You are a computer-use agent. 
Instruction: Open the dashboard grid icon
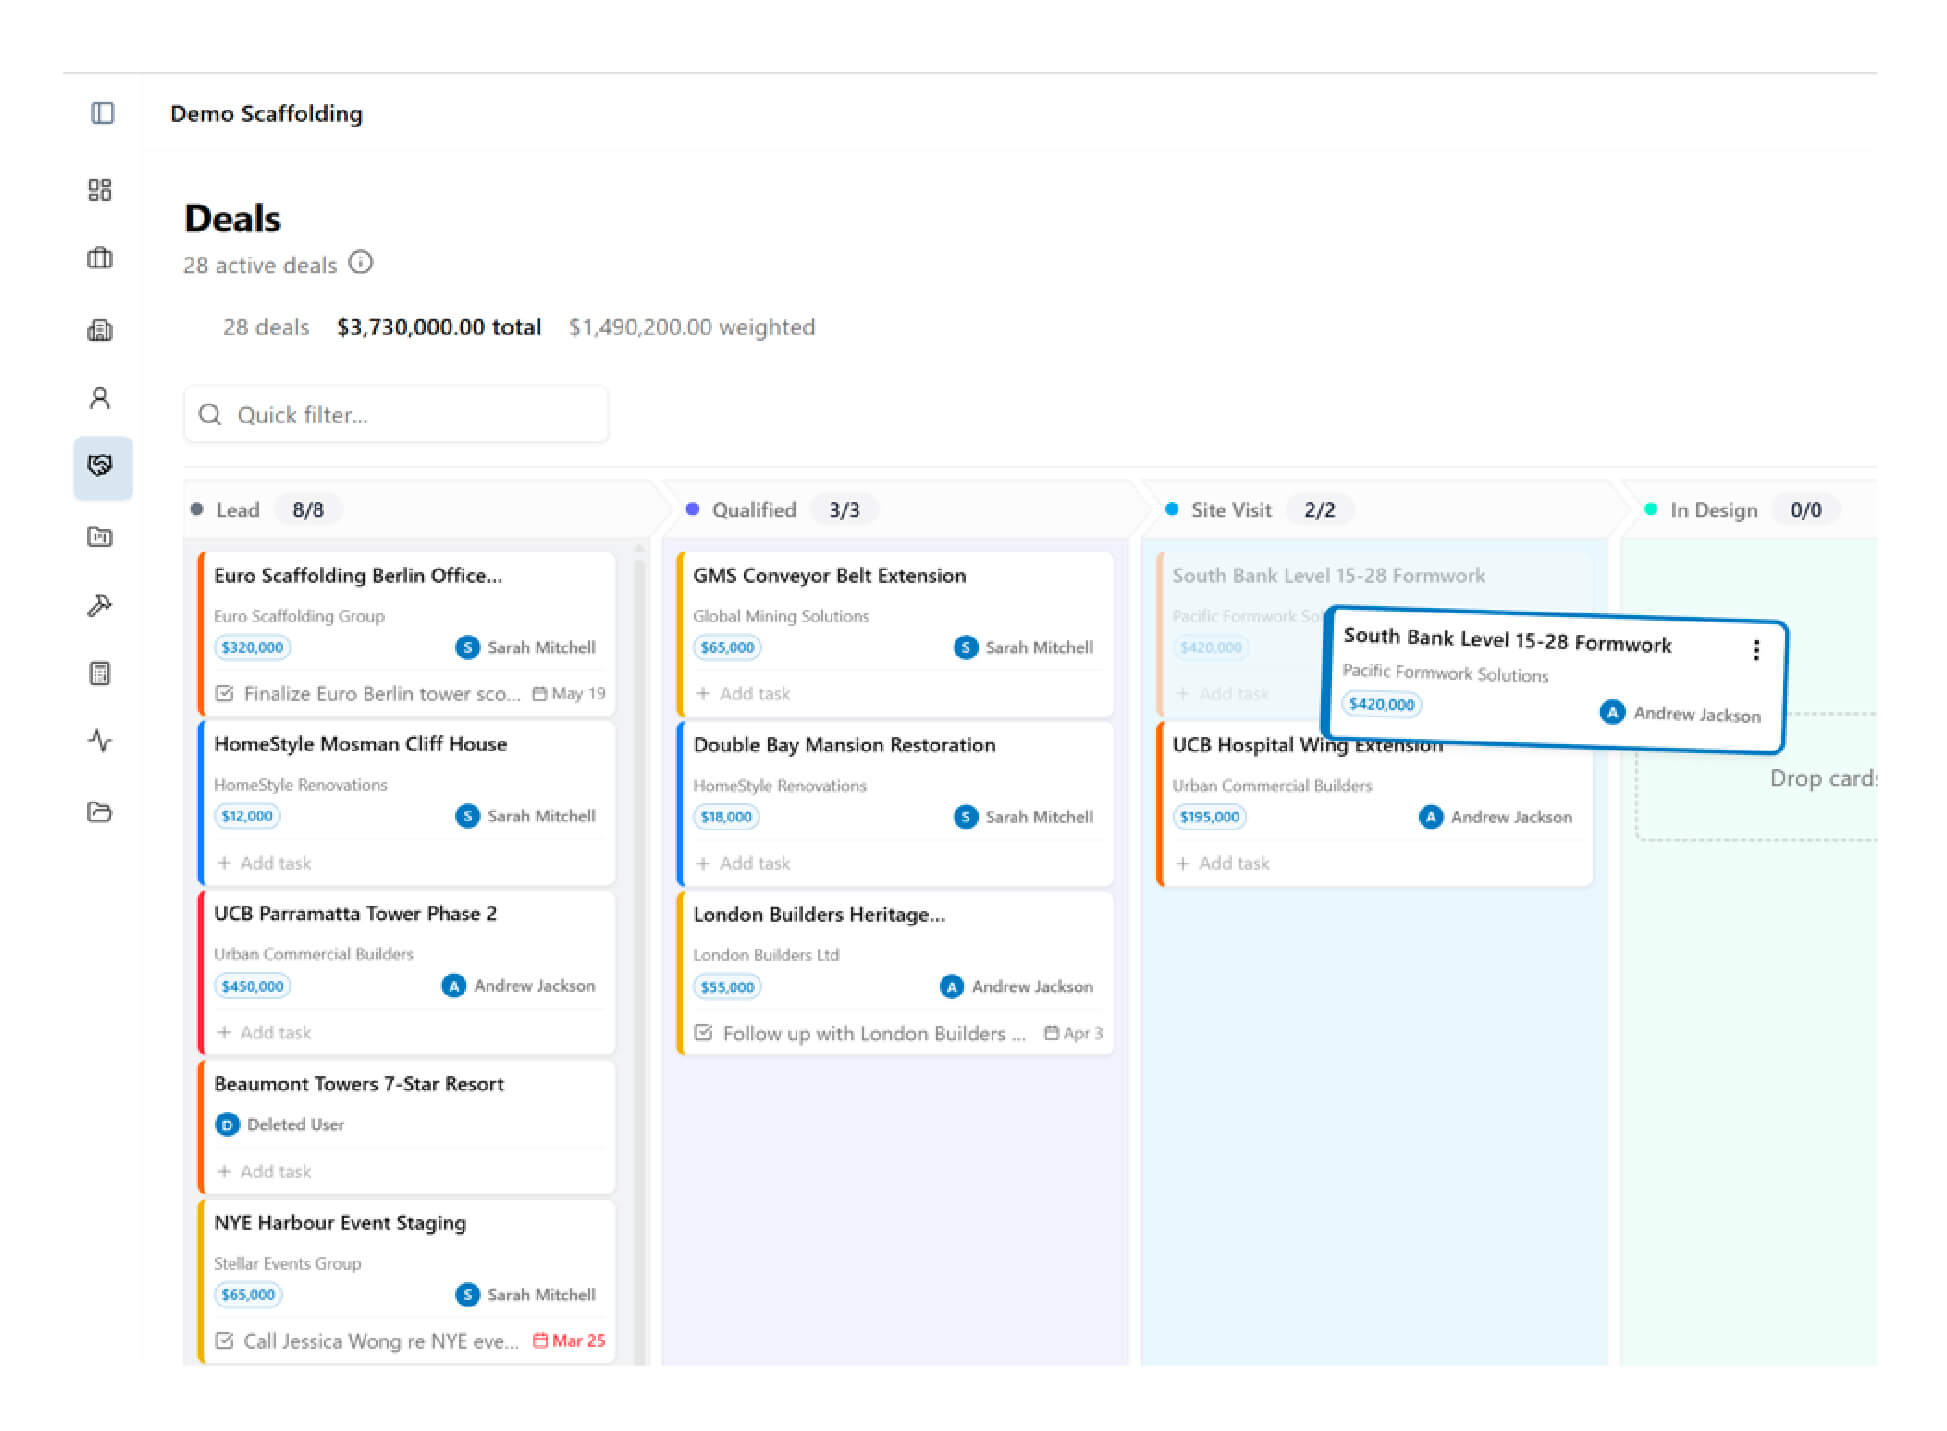[x=100, y=190]
